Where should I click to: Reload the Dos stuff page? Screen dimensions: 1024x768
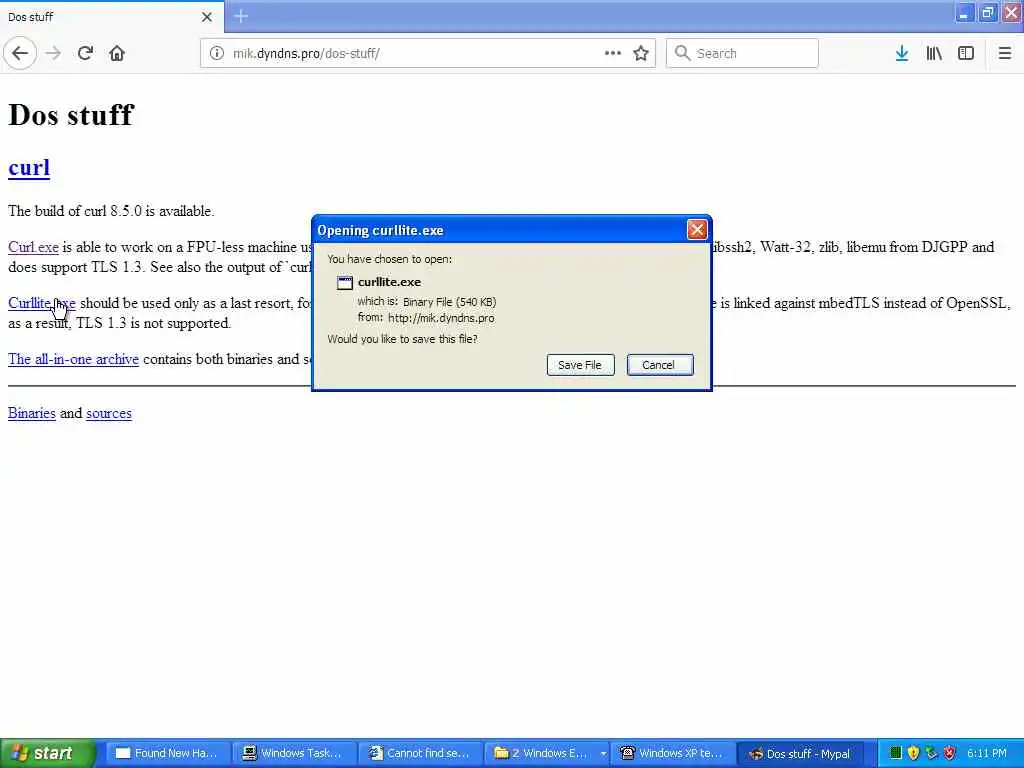click(x=85, y=53)
